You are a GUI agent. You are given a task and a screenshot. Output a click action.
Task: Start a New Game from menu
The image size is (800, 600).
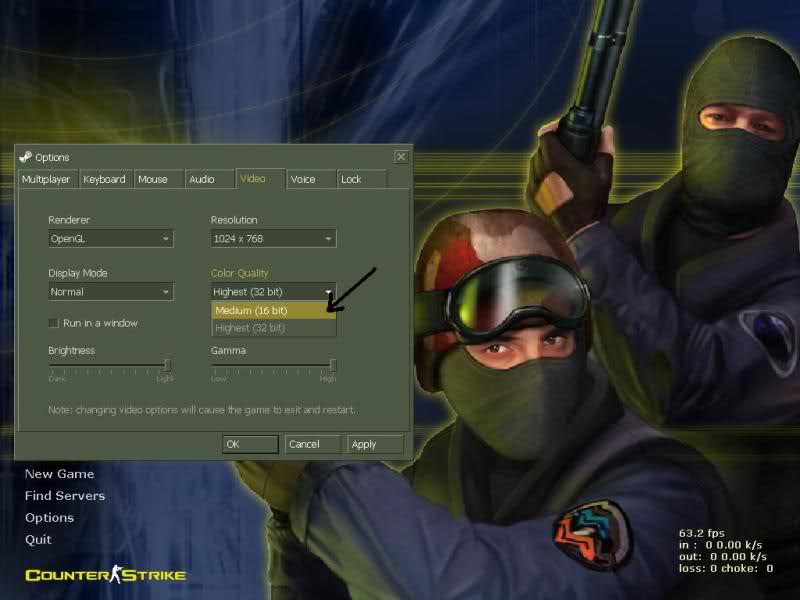[x=60, y=474]
